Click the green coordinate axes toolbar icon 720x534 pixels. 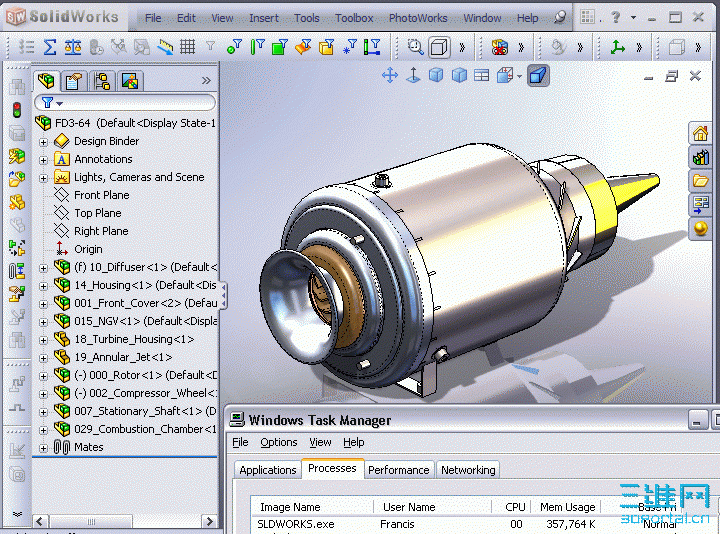click(617, 47)
